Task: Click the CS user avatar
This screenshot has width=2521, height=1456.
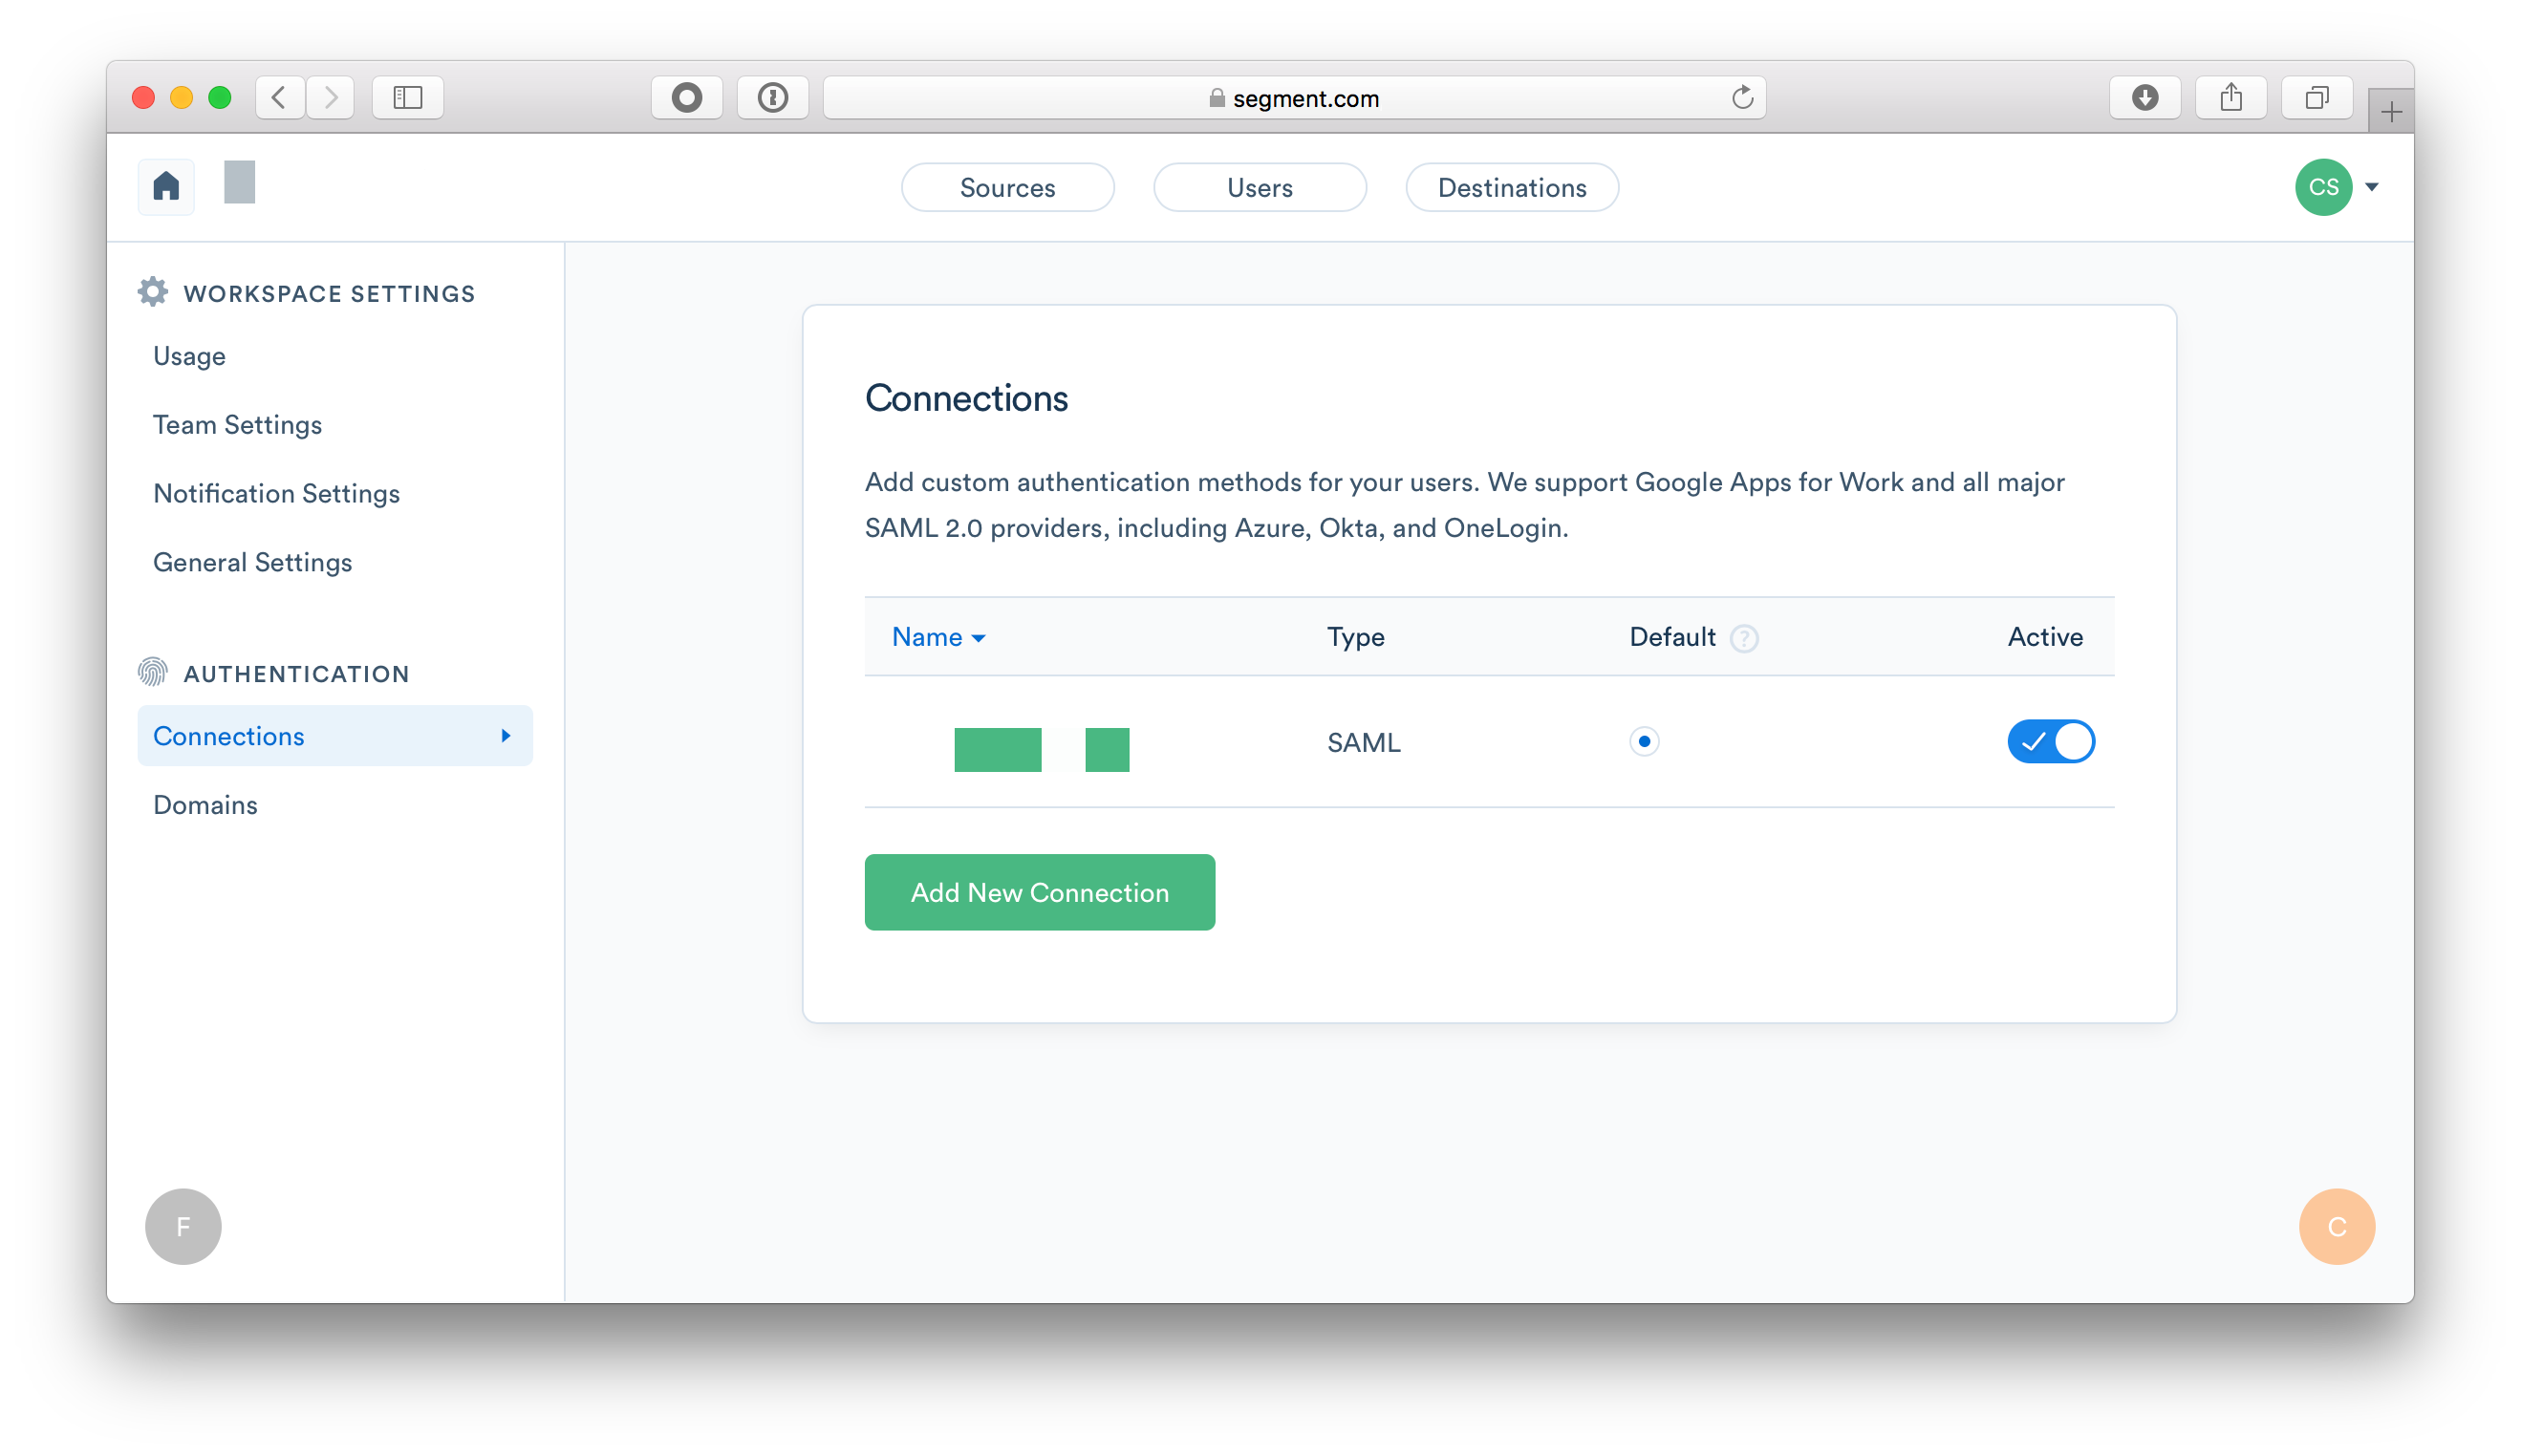Action: point(2323,187)
